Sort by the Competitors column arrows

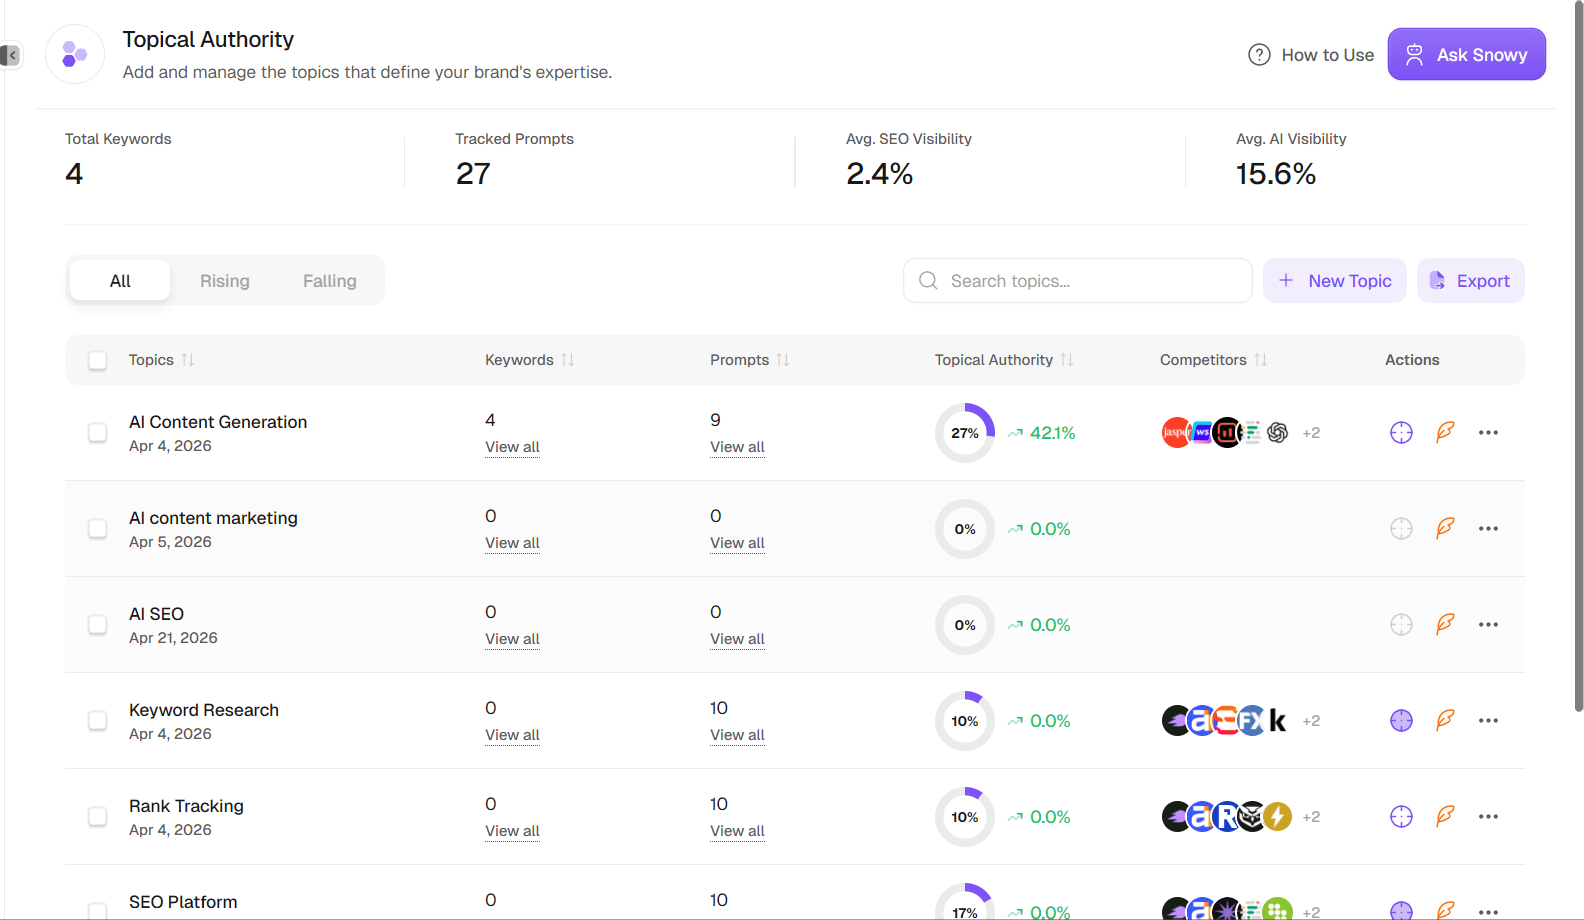pos(1261,360)
